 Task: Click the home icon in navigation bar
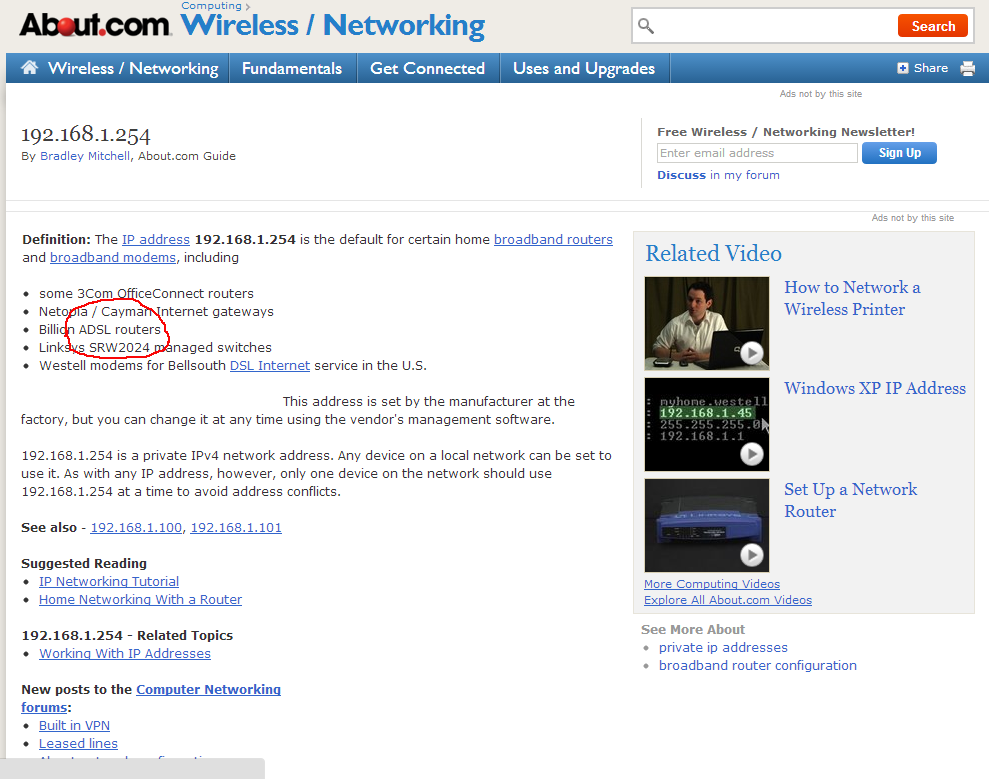pyautogui.click(x=30, y=67)
